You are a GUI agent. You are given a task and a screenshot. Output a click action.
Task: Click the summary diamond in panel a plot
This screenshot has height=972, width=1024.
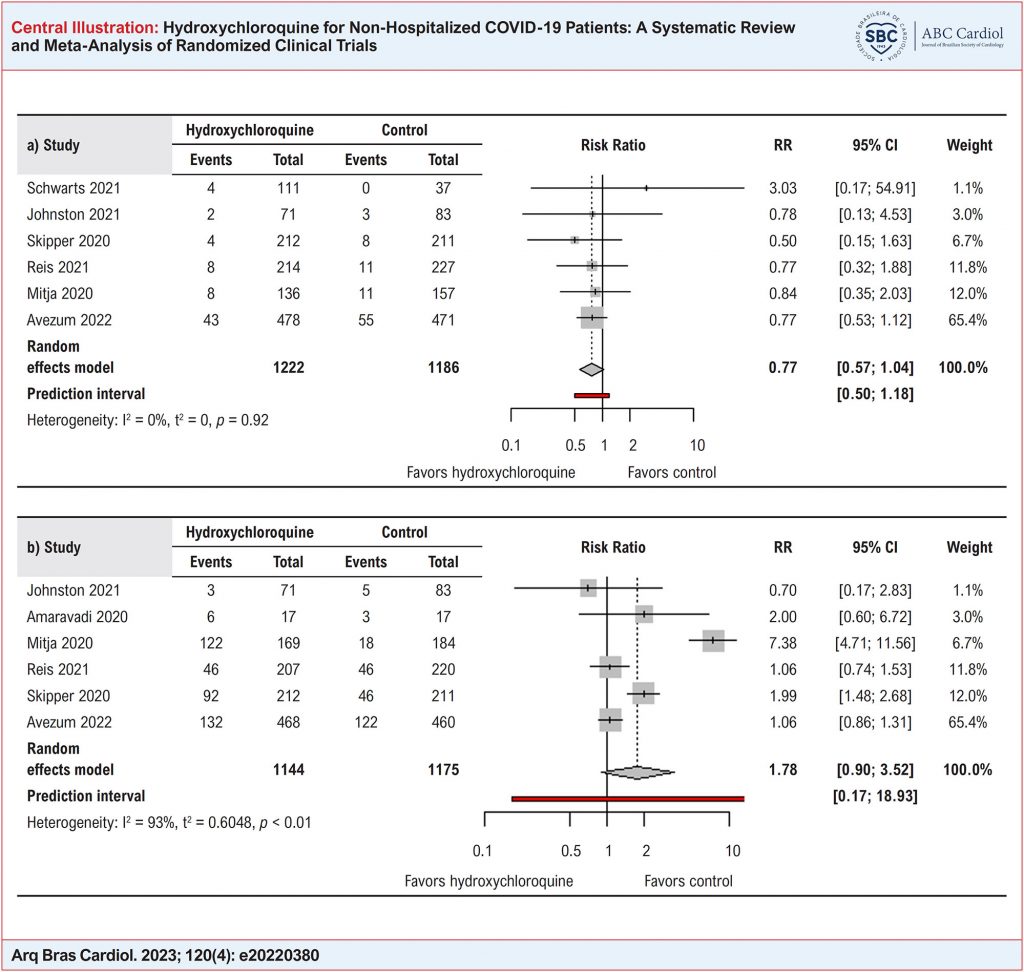click(x=592, y=369)
